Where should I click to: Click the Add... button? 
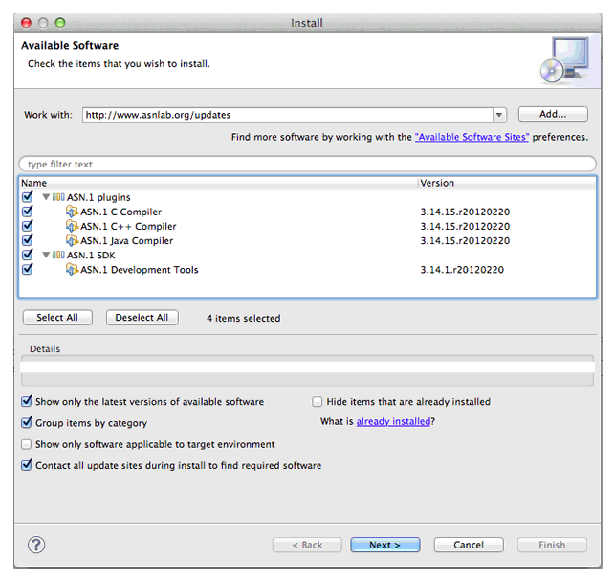553,115
